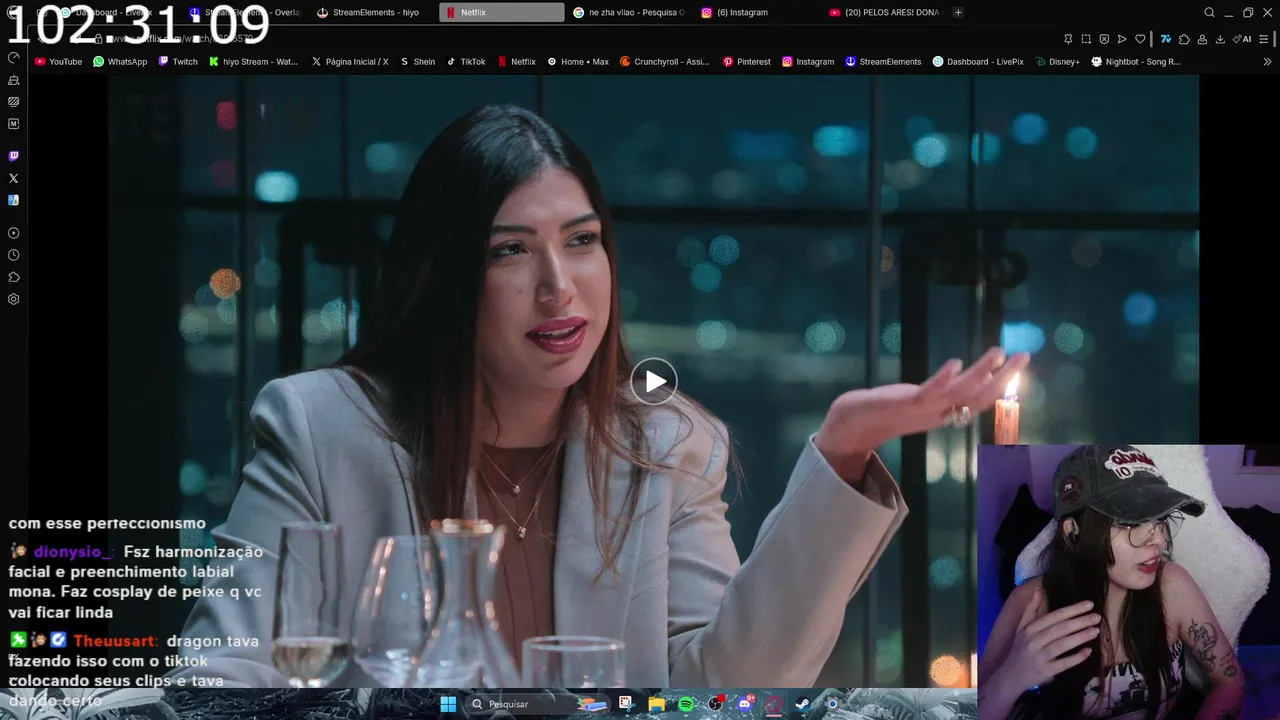Open OBS Studio from the taskbar

click(716, 704)
